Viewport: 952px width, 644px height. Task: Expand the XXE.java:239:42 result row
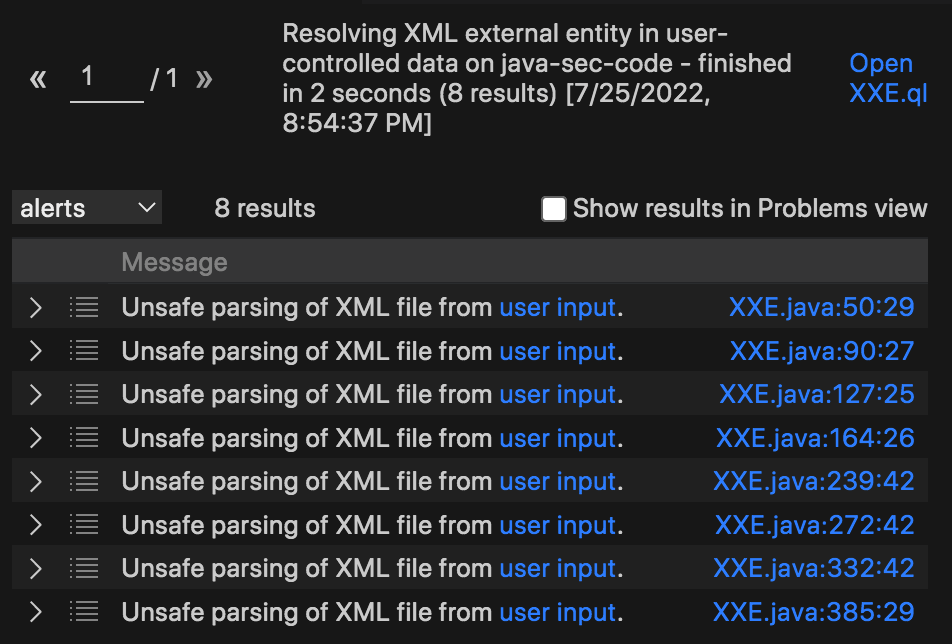point(33,481)
